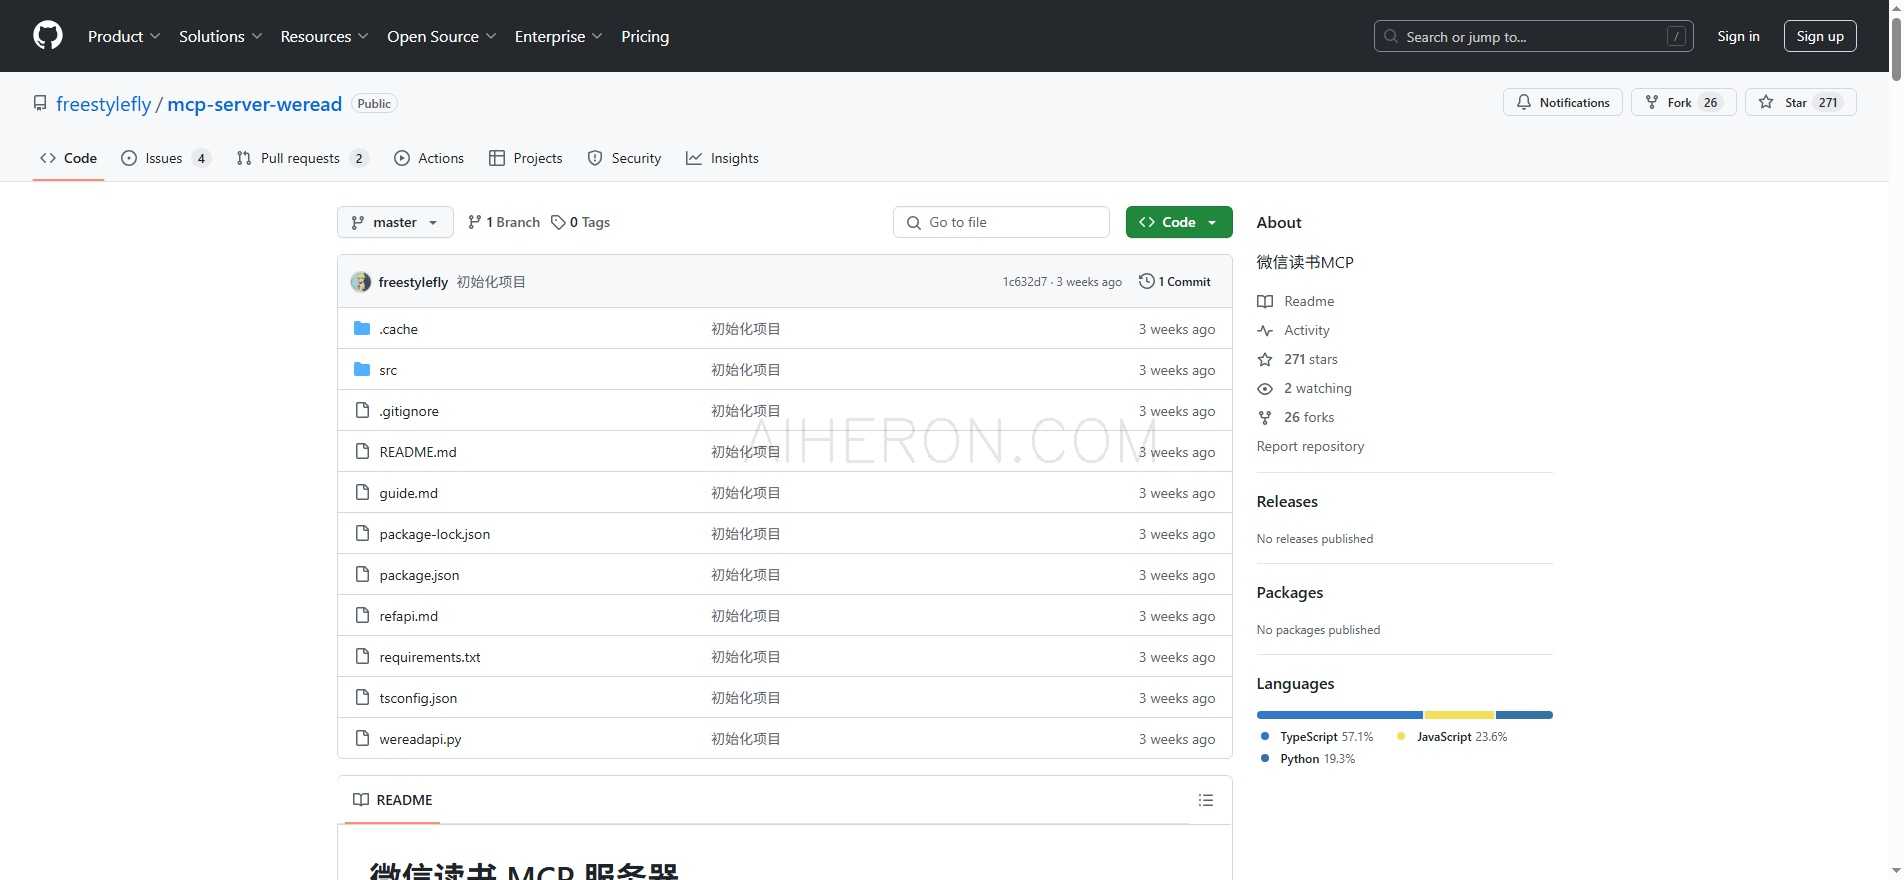Click the yellow JavaScript language bar segment
Screen dimensions: 1904x880
(x=1459, y=715)
